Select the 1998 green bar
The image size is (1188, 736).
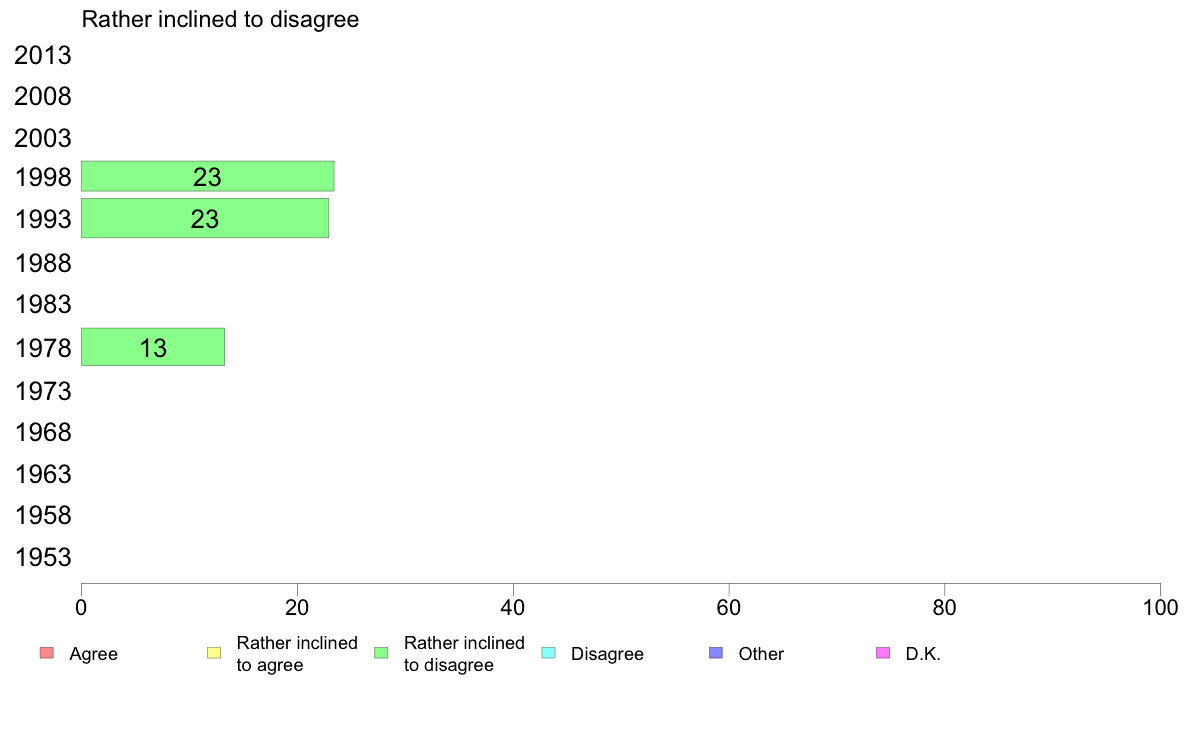(208, 176)
